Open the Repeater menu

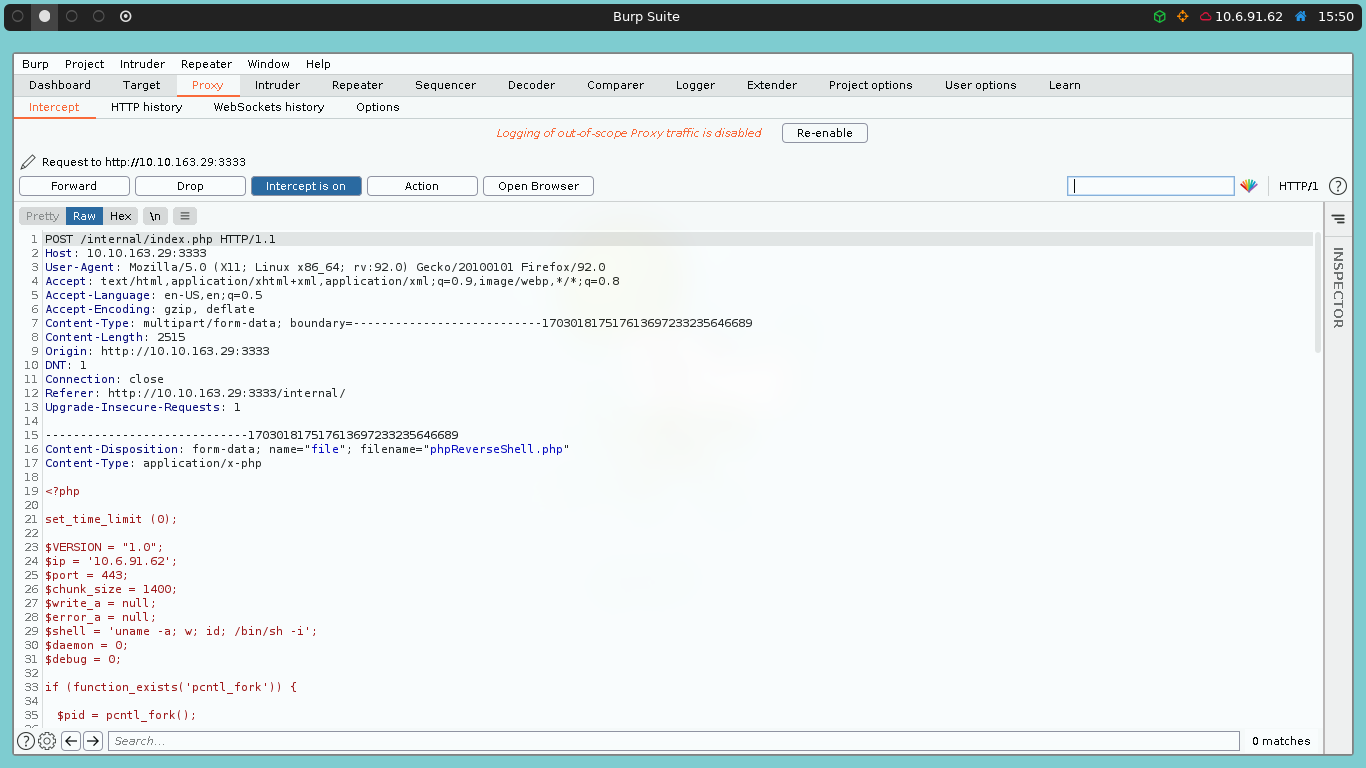207,64
